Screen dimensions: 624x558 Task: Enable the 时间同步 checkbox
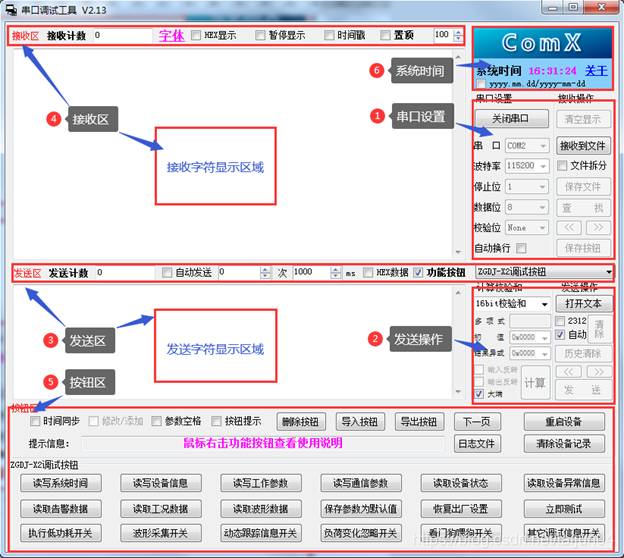pos(35,421)
